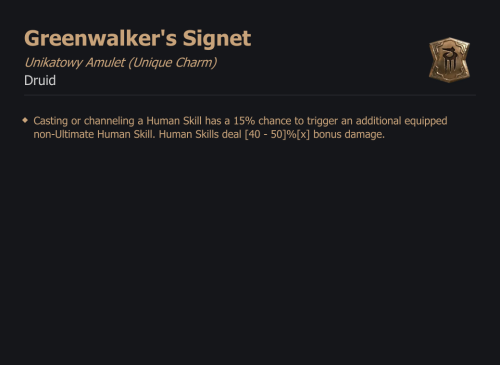Select the Greenwalker's Signet title
This screenshot has width=500, height=365.
click(x=137, y=39)
